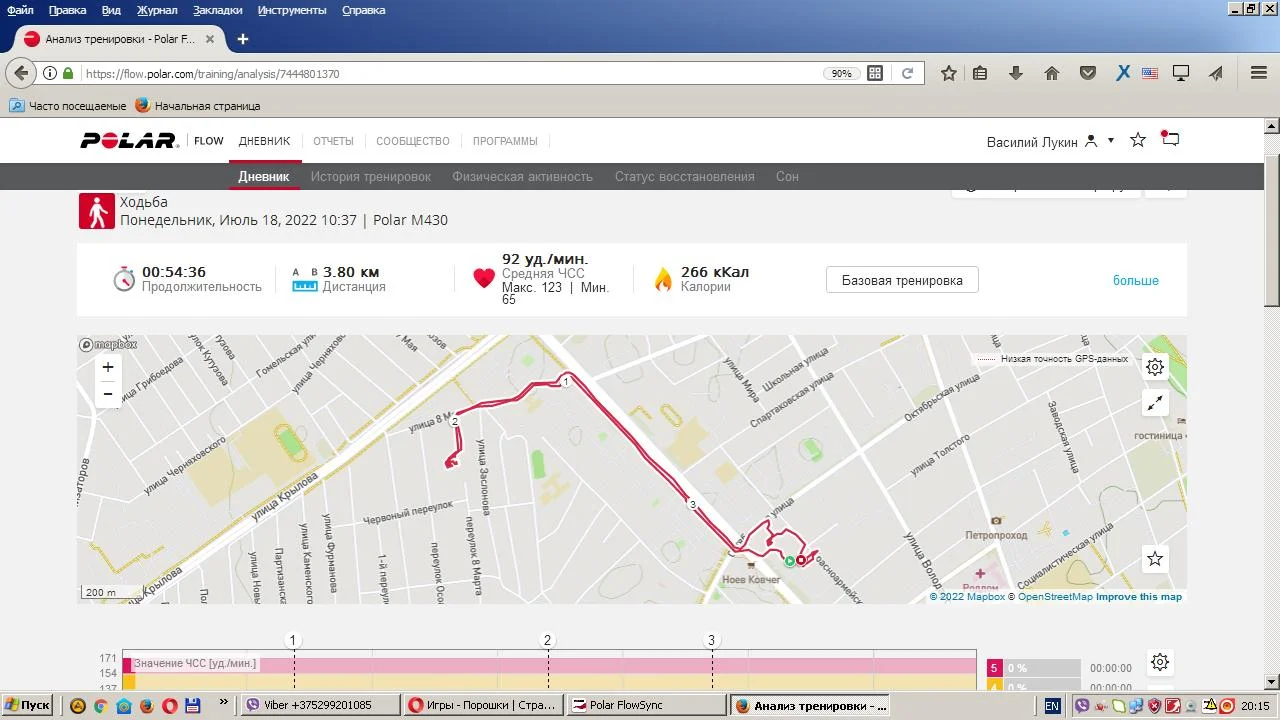Select the ПРОГРАММЫ navigation tab
Screen dimensions: 1280x720
[505, 141]
